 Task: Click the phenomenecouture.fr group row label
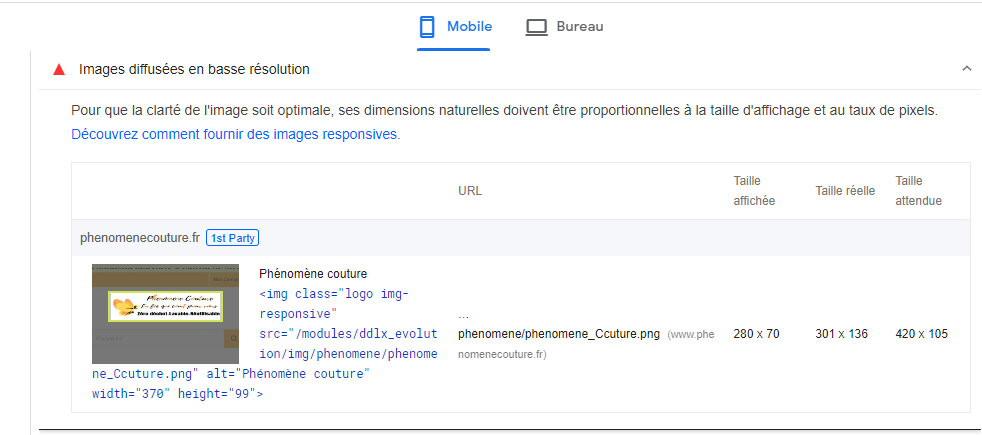(140, 238)
